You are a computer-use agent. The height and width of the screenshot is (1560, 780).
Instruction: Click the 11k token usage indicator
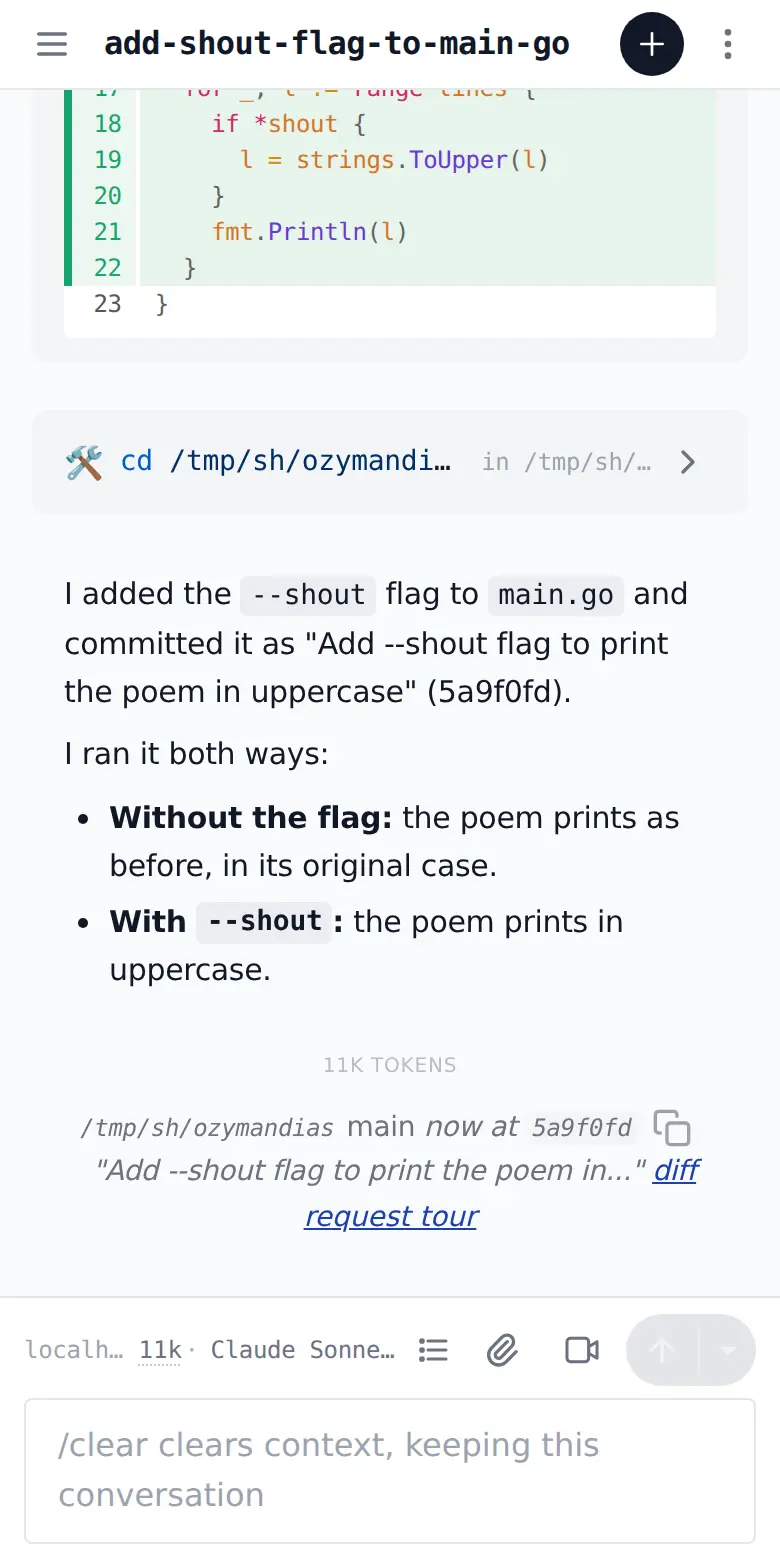(160, 1350)
